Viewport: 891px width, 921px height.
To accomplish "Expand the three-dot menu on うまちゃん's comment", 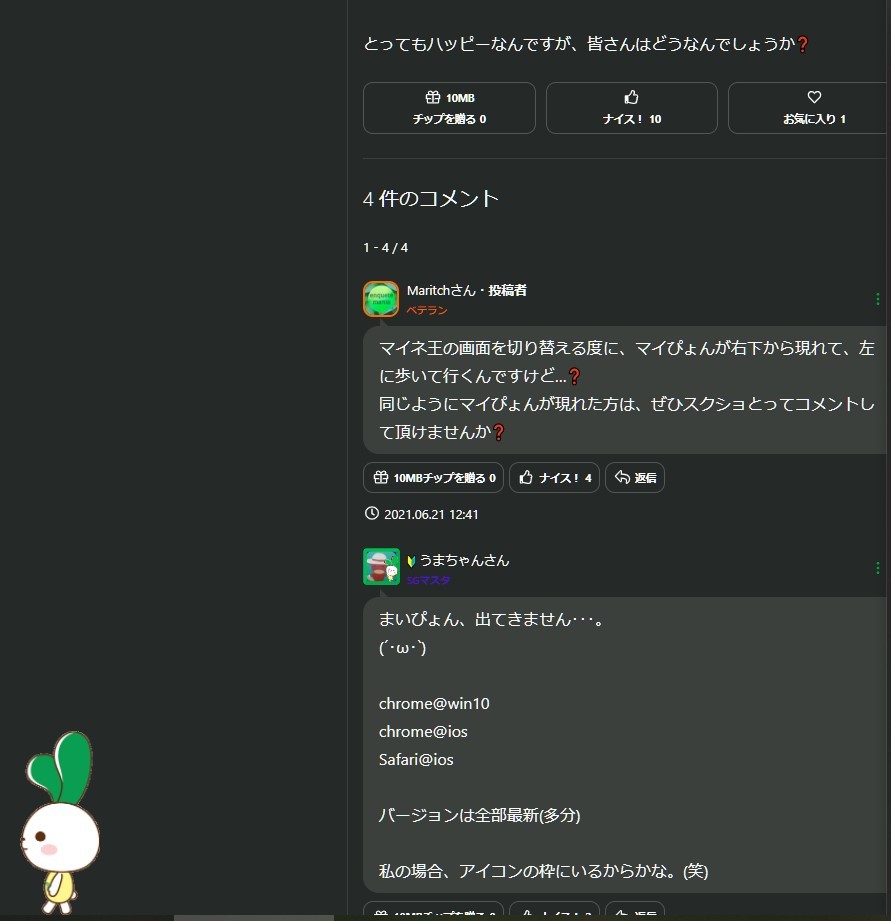I will click(877, 568).
